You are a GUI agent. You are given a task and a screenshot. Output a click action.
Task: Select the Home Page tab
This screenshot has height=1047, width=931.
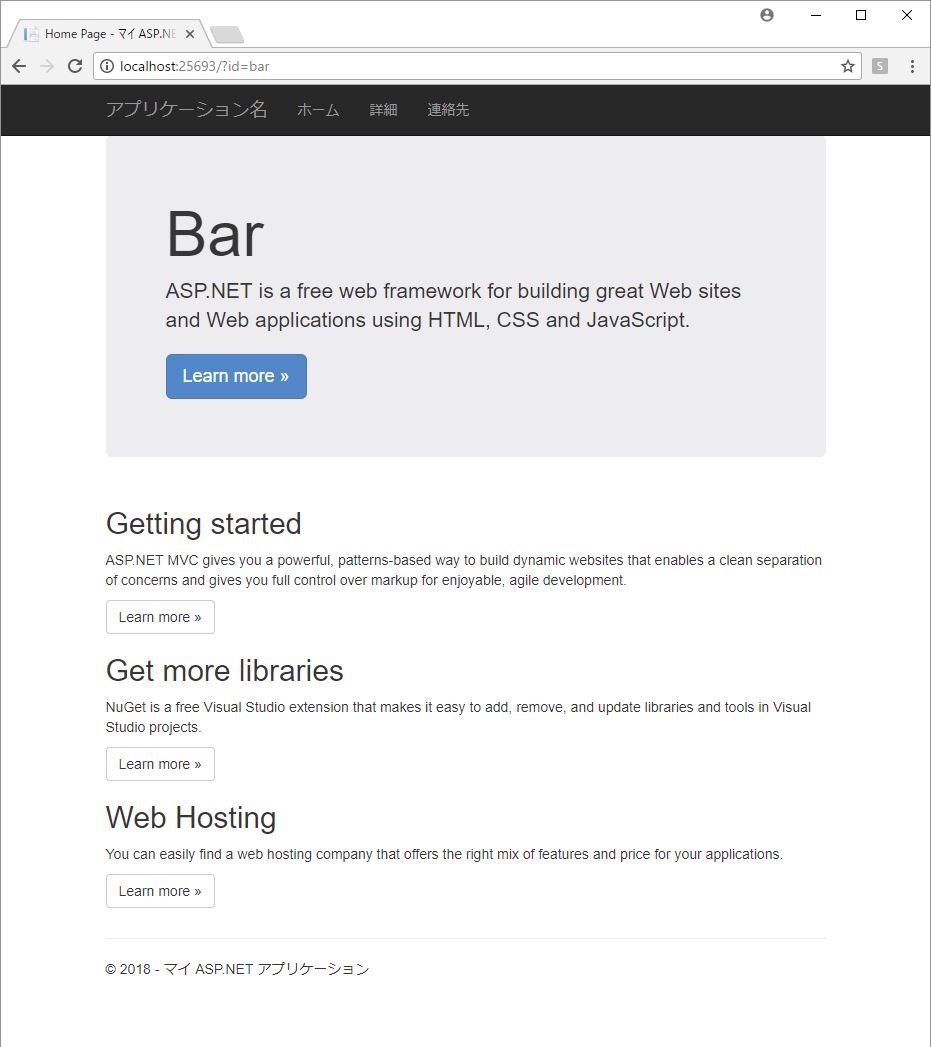(108, 34)
